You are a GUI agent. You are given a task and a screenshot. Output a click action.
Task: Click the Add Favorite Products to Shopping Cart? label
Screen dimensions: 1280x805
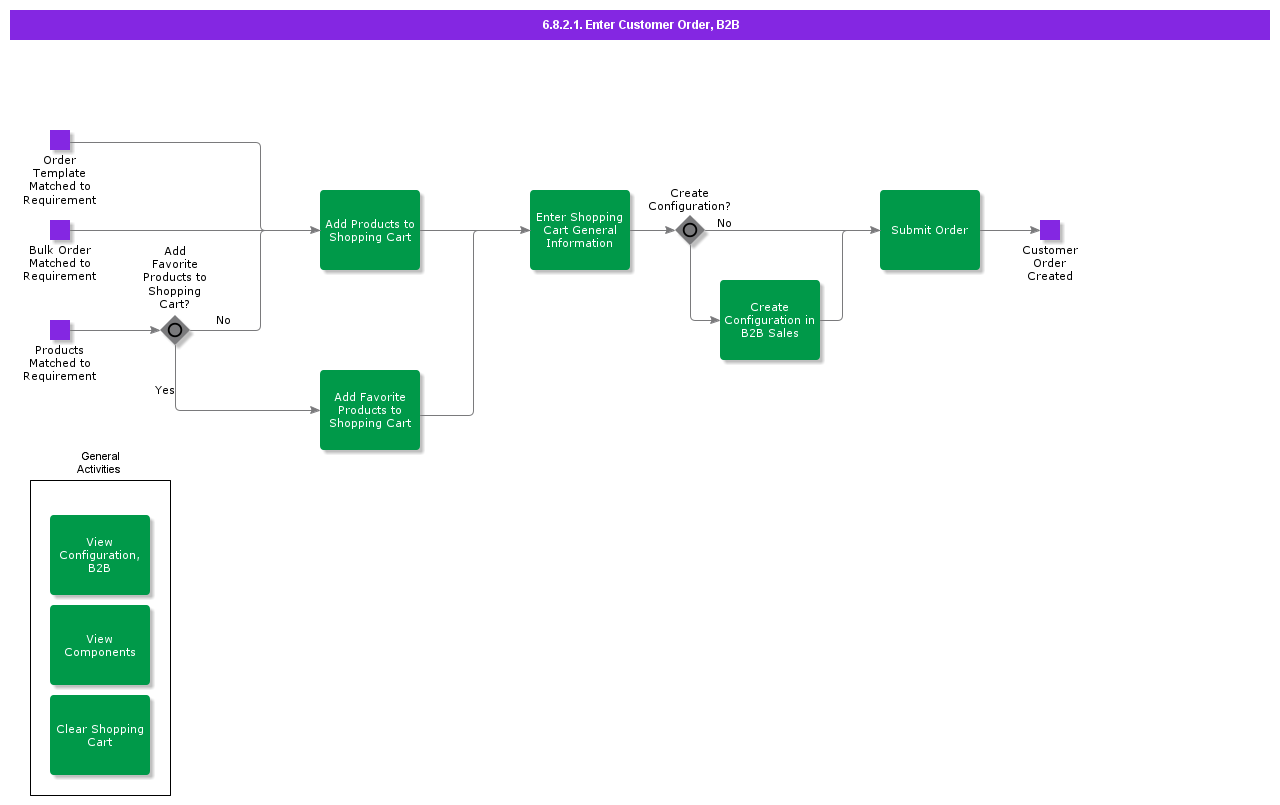[x=175, y=278]
